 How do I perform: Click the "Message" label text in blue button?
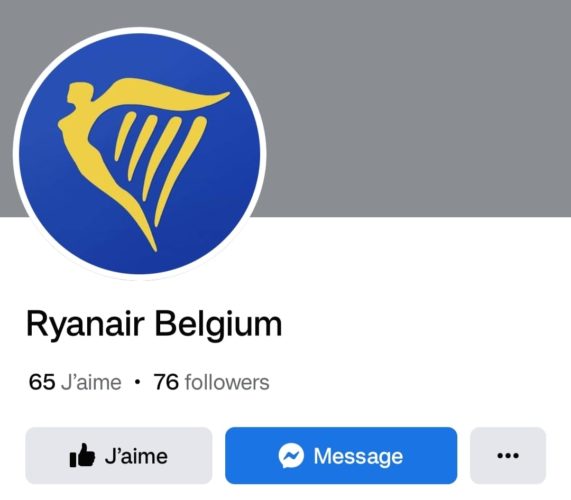point(358,456)
